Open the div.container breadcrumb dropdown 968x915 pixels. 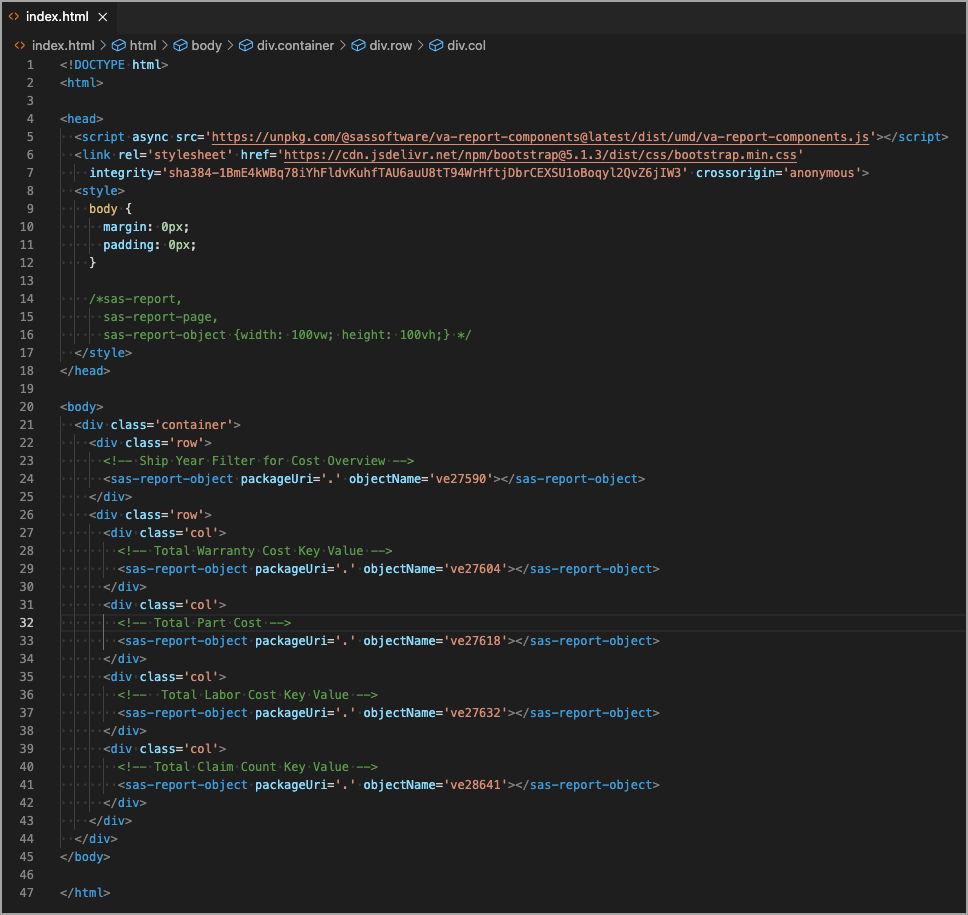click(x=295, y=45)
